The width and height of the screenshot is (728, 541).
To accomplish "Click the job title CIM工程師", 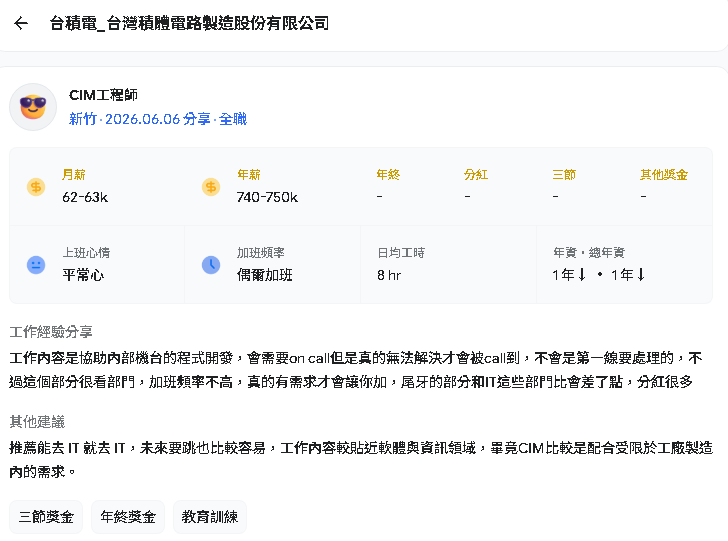I will point(103,95).
